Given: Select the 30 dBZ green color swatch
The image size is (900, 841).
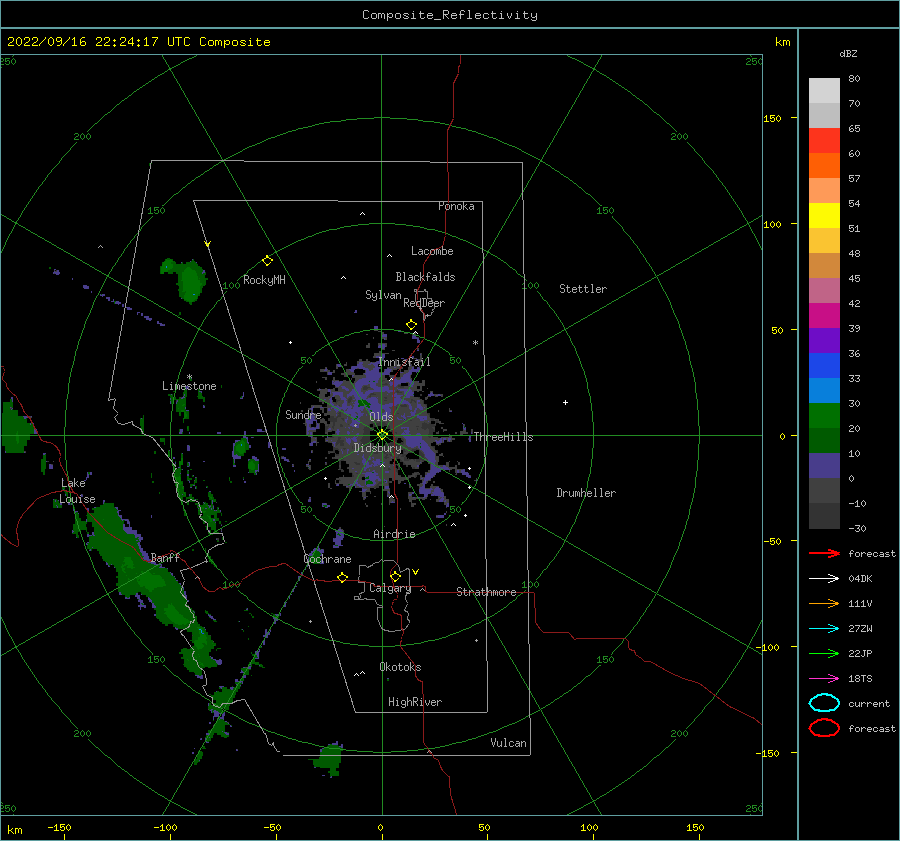Looking at the screenshot, I should click(x=824, y=416).
